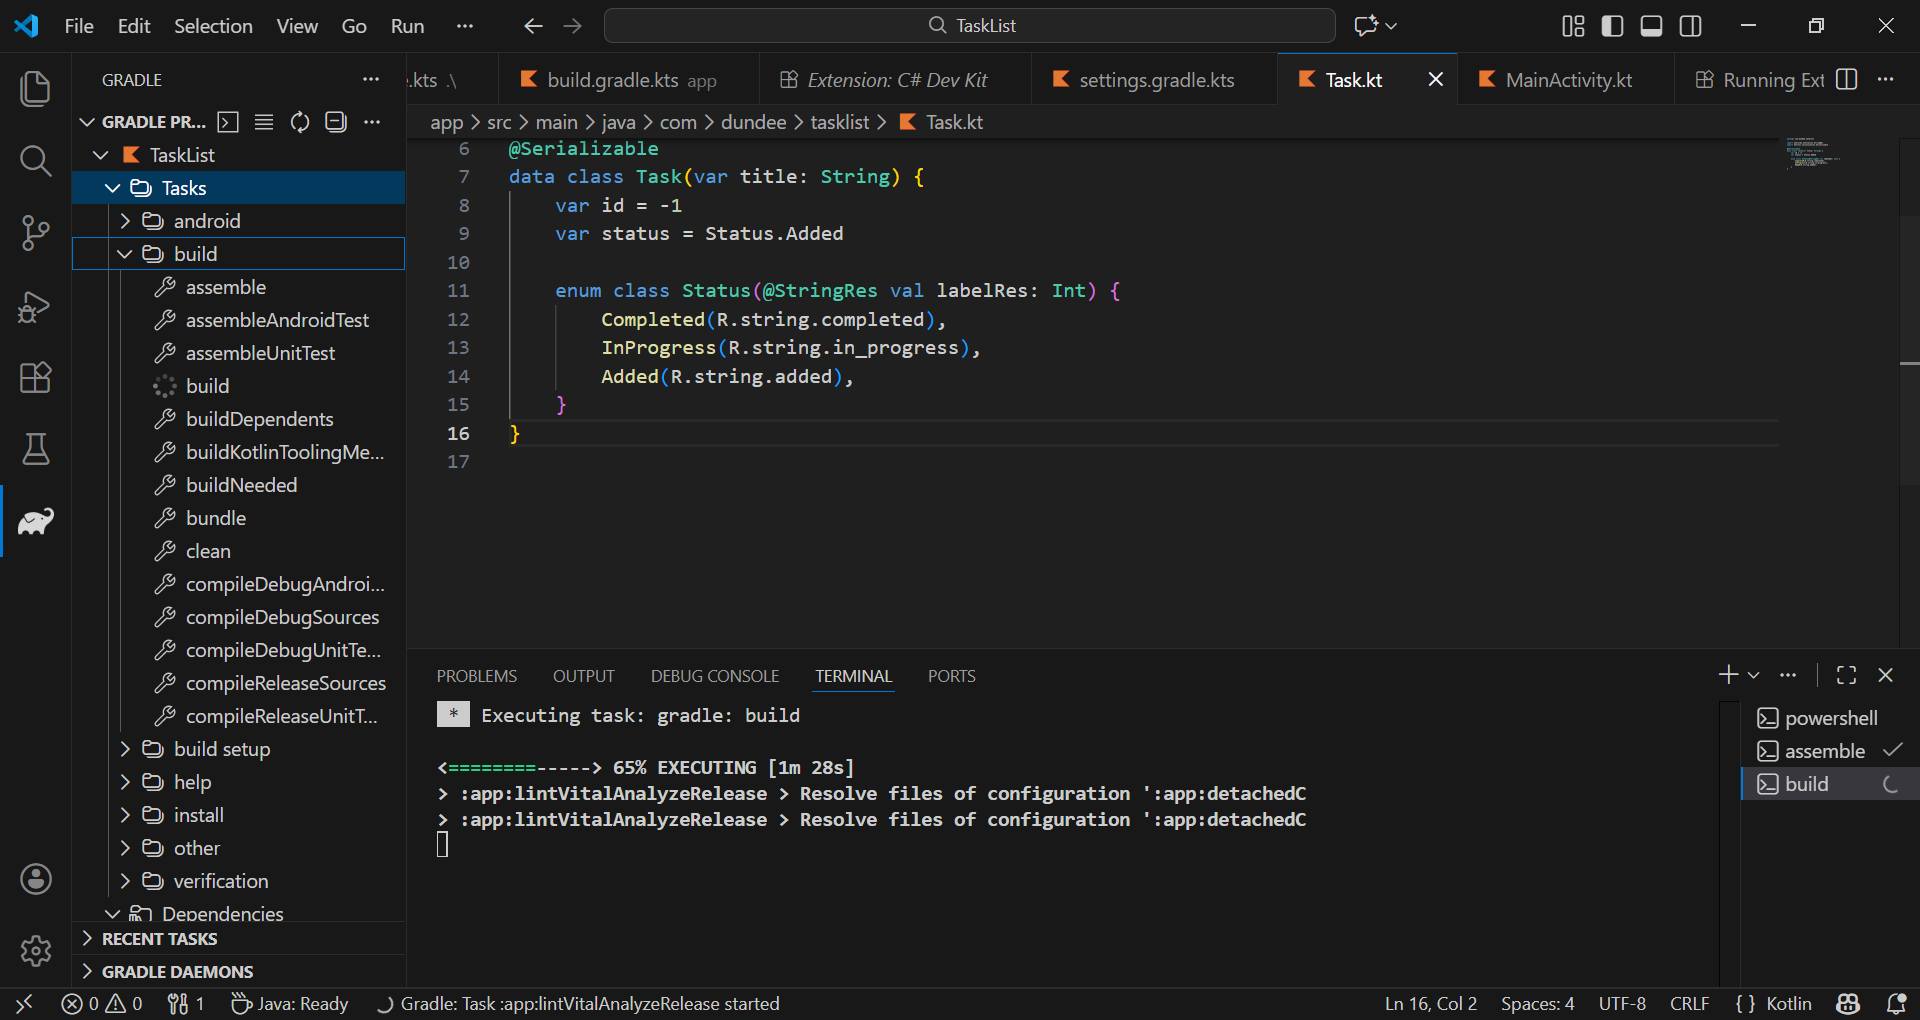Toggle the bottom panel visibility
Viewport: 1920px width, 1020px height.
click(x=1652, y=26)
